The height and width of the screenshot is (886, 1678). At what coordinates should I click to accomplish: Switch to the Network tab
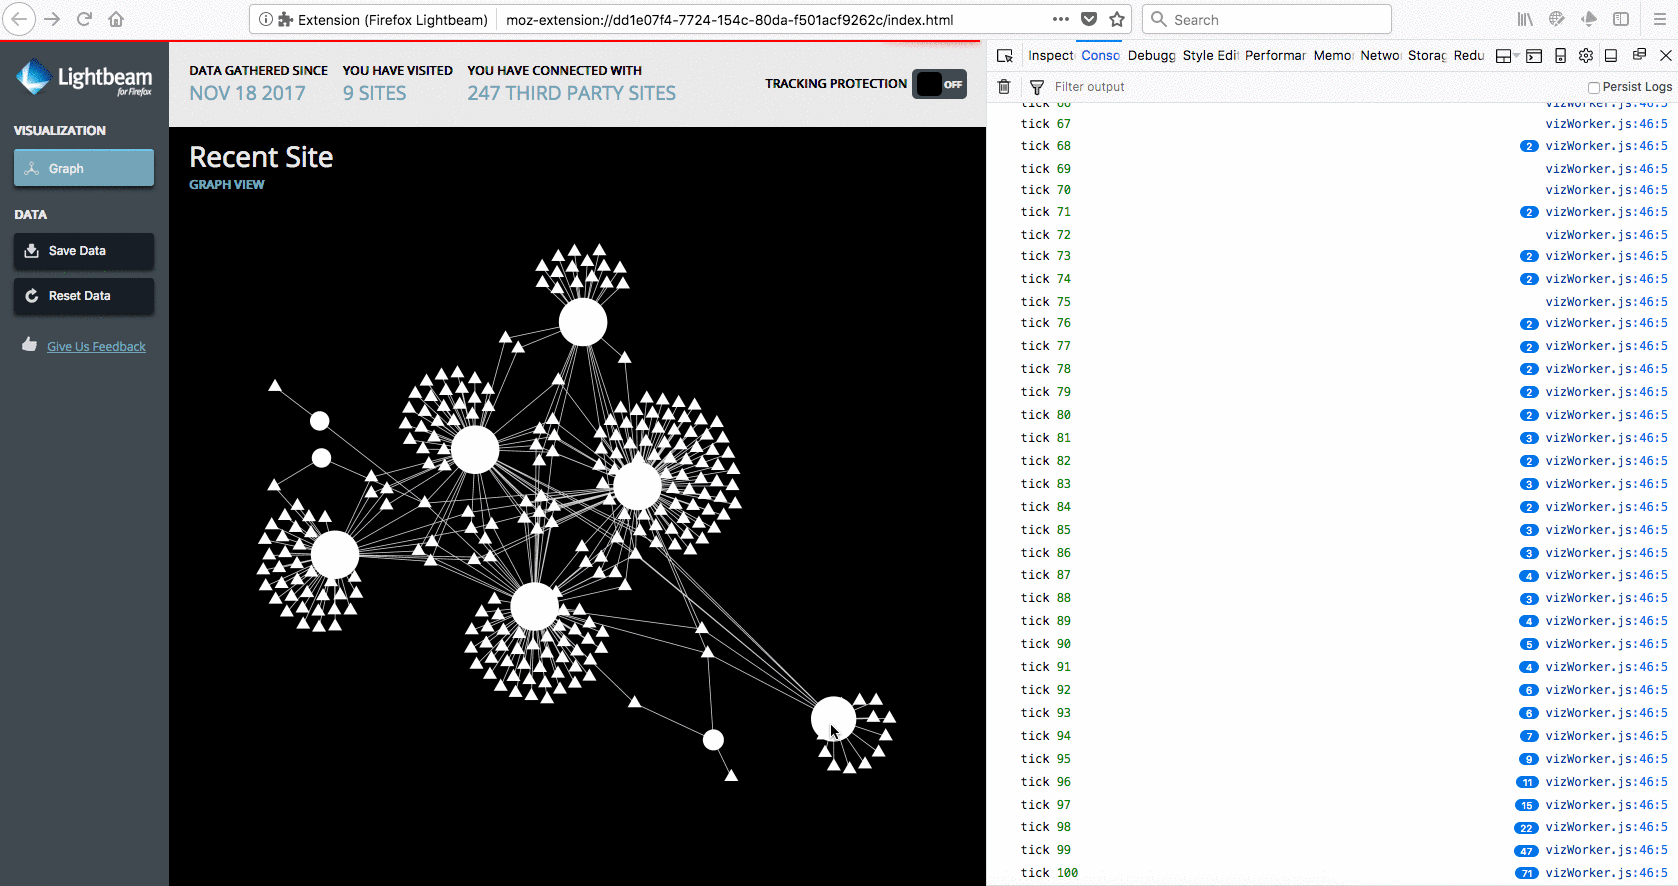1380,56
